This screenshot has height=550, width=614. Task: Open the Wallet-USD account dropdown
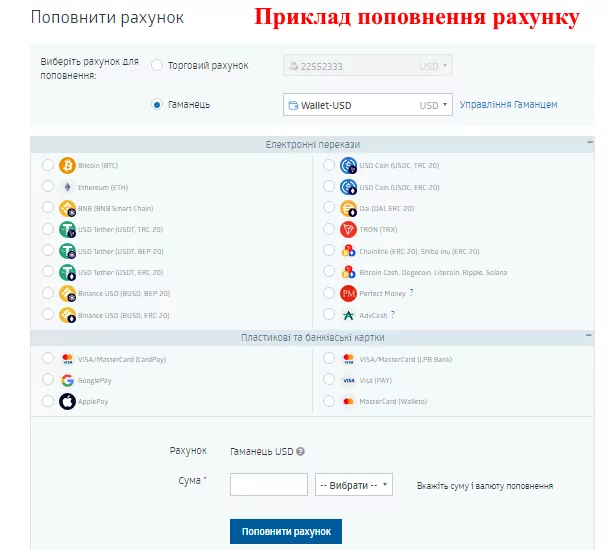[x=368, y=105]
